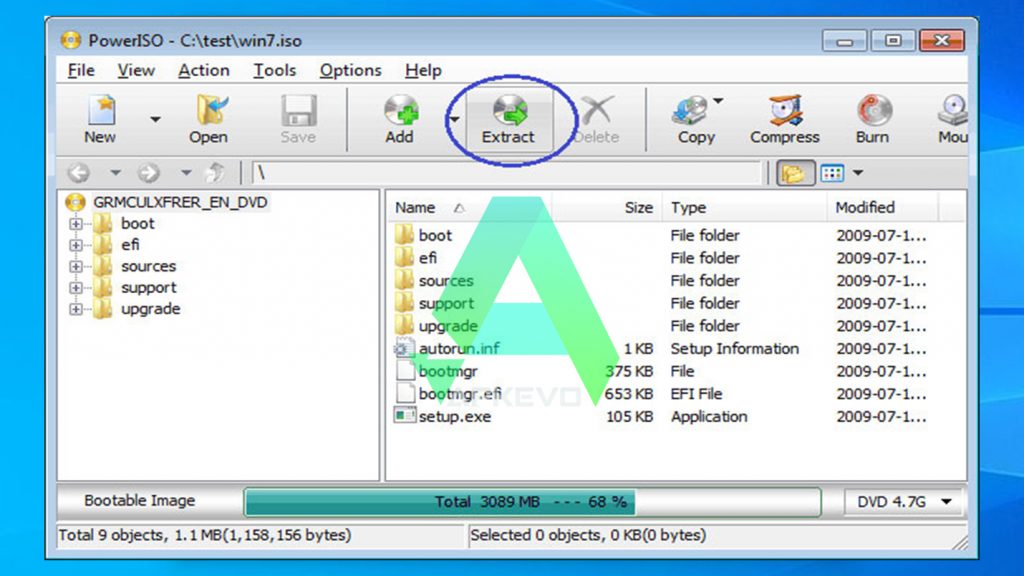
Task: Open the Back history dropdown arrow
Action: [x=115, y=172]
